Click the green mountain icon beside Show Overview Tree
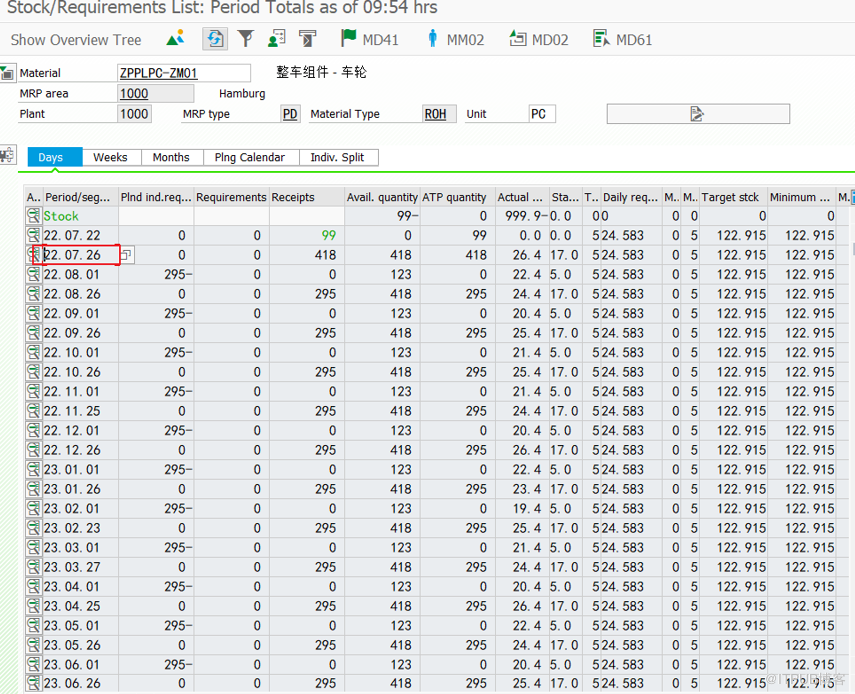Viewport: 855px width, 694px height. click(176, 39)
